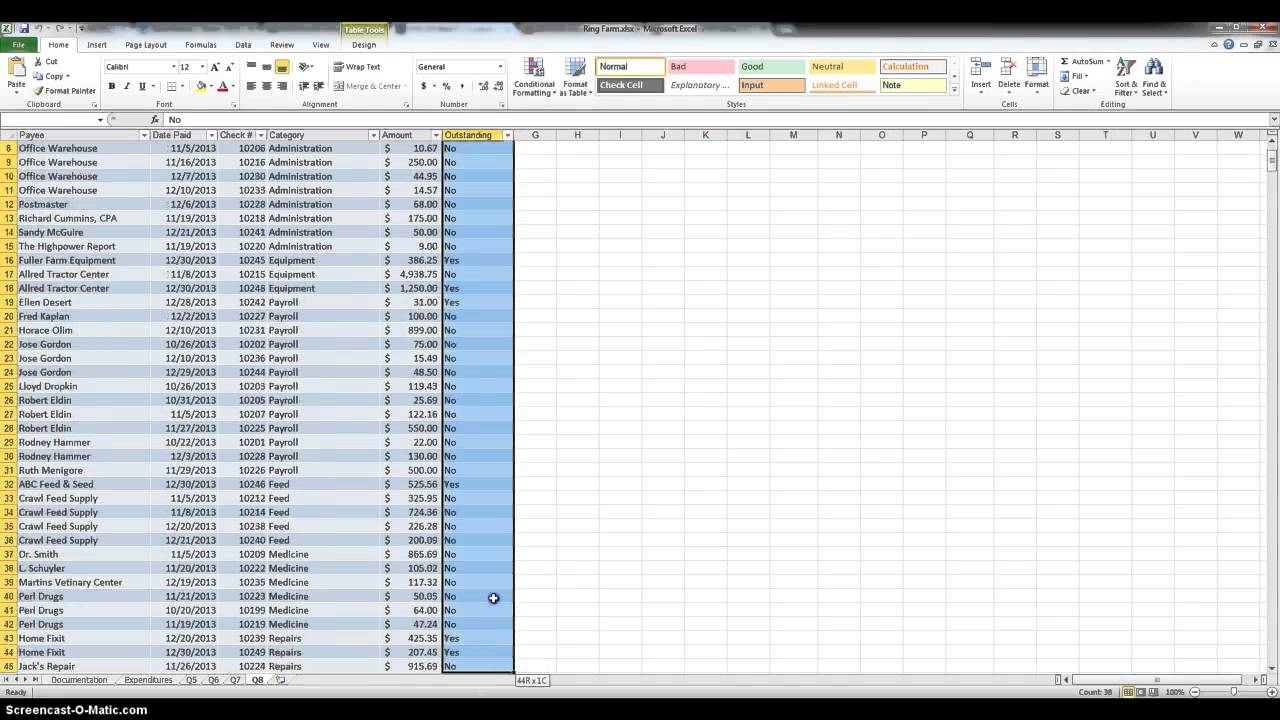Increase the indent level
This screenshot has height=720, width=1280.
pos(318,86)
